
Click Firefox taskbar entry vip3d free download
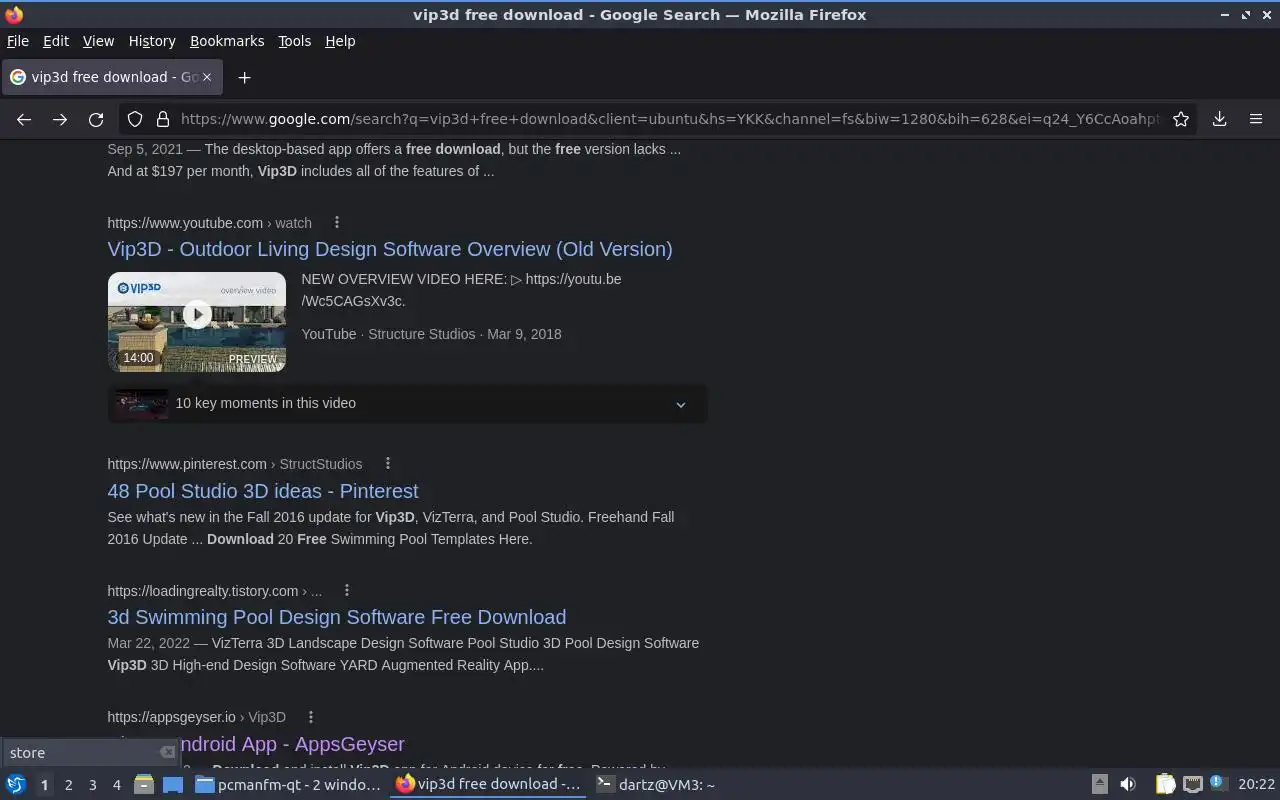pyautogui.click(x=488, y=785)
